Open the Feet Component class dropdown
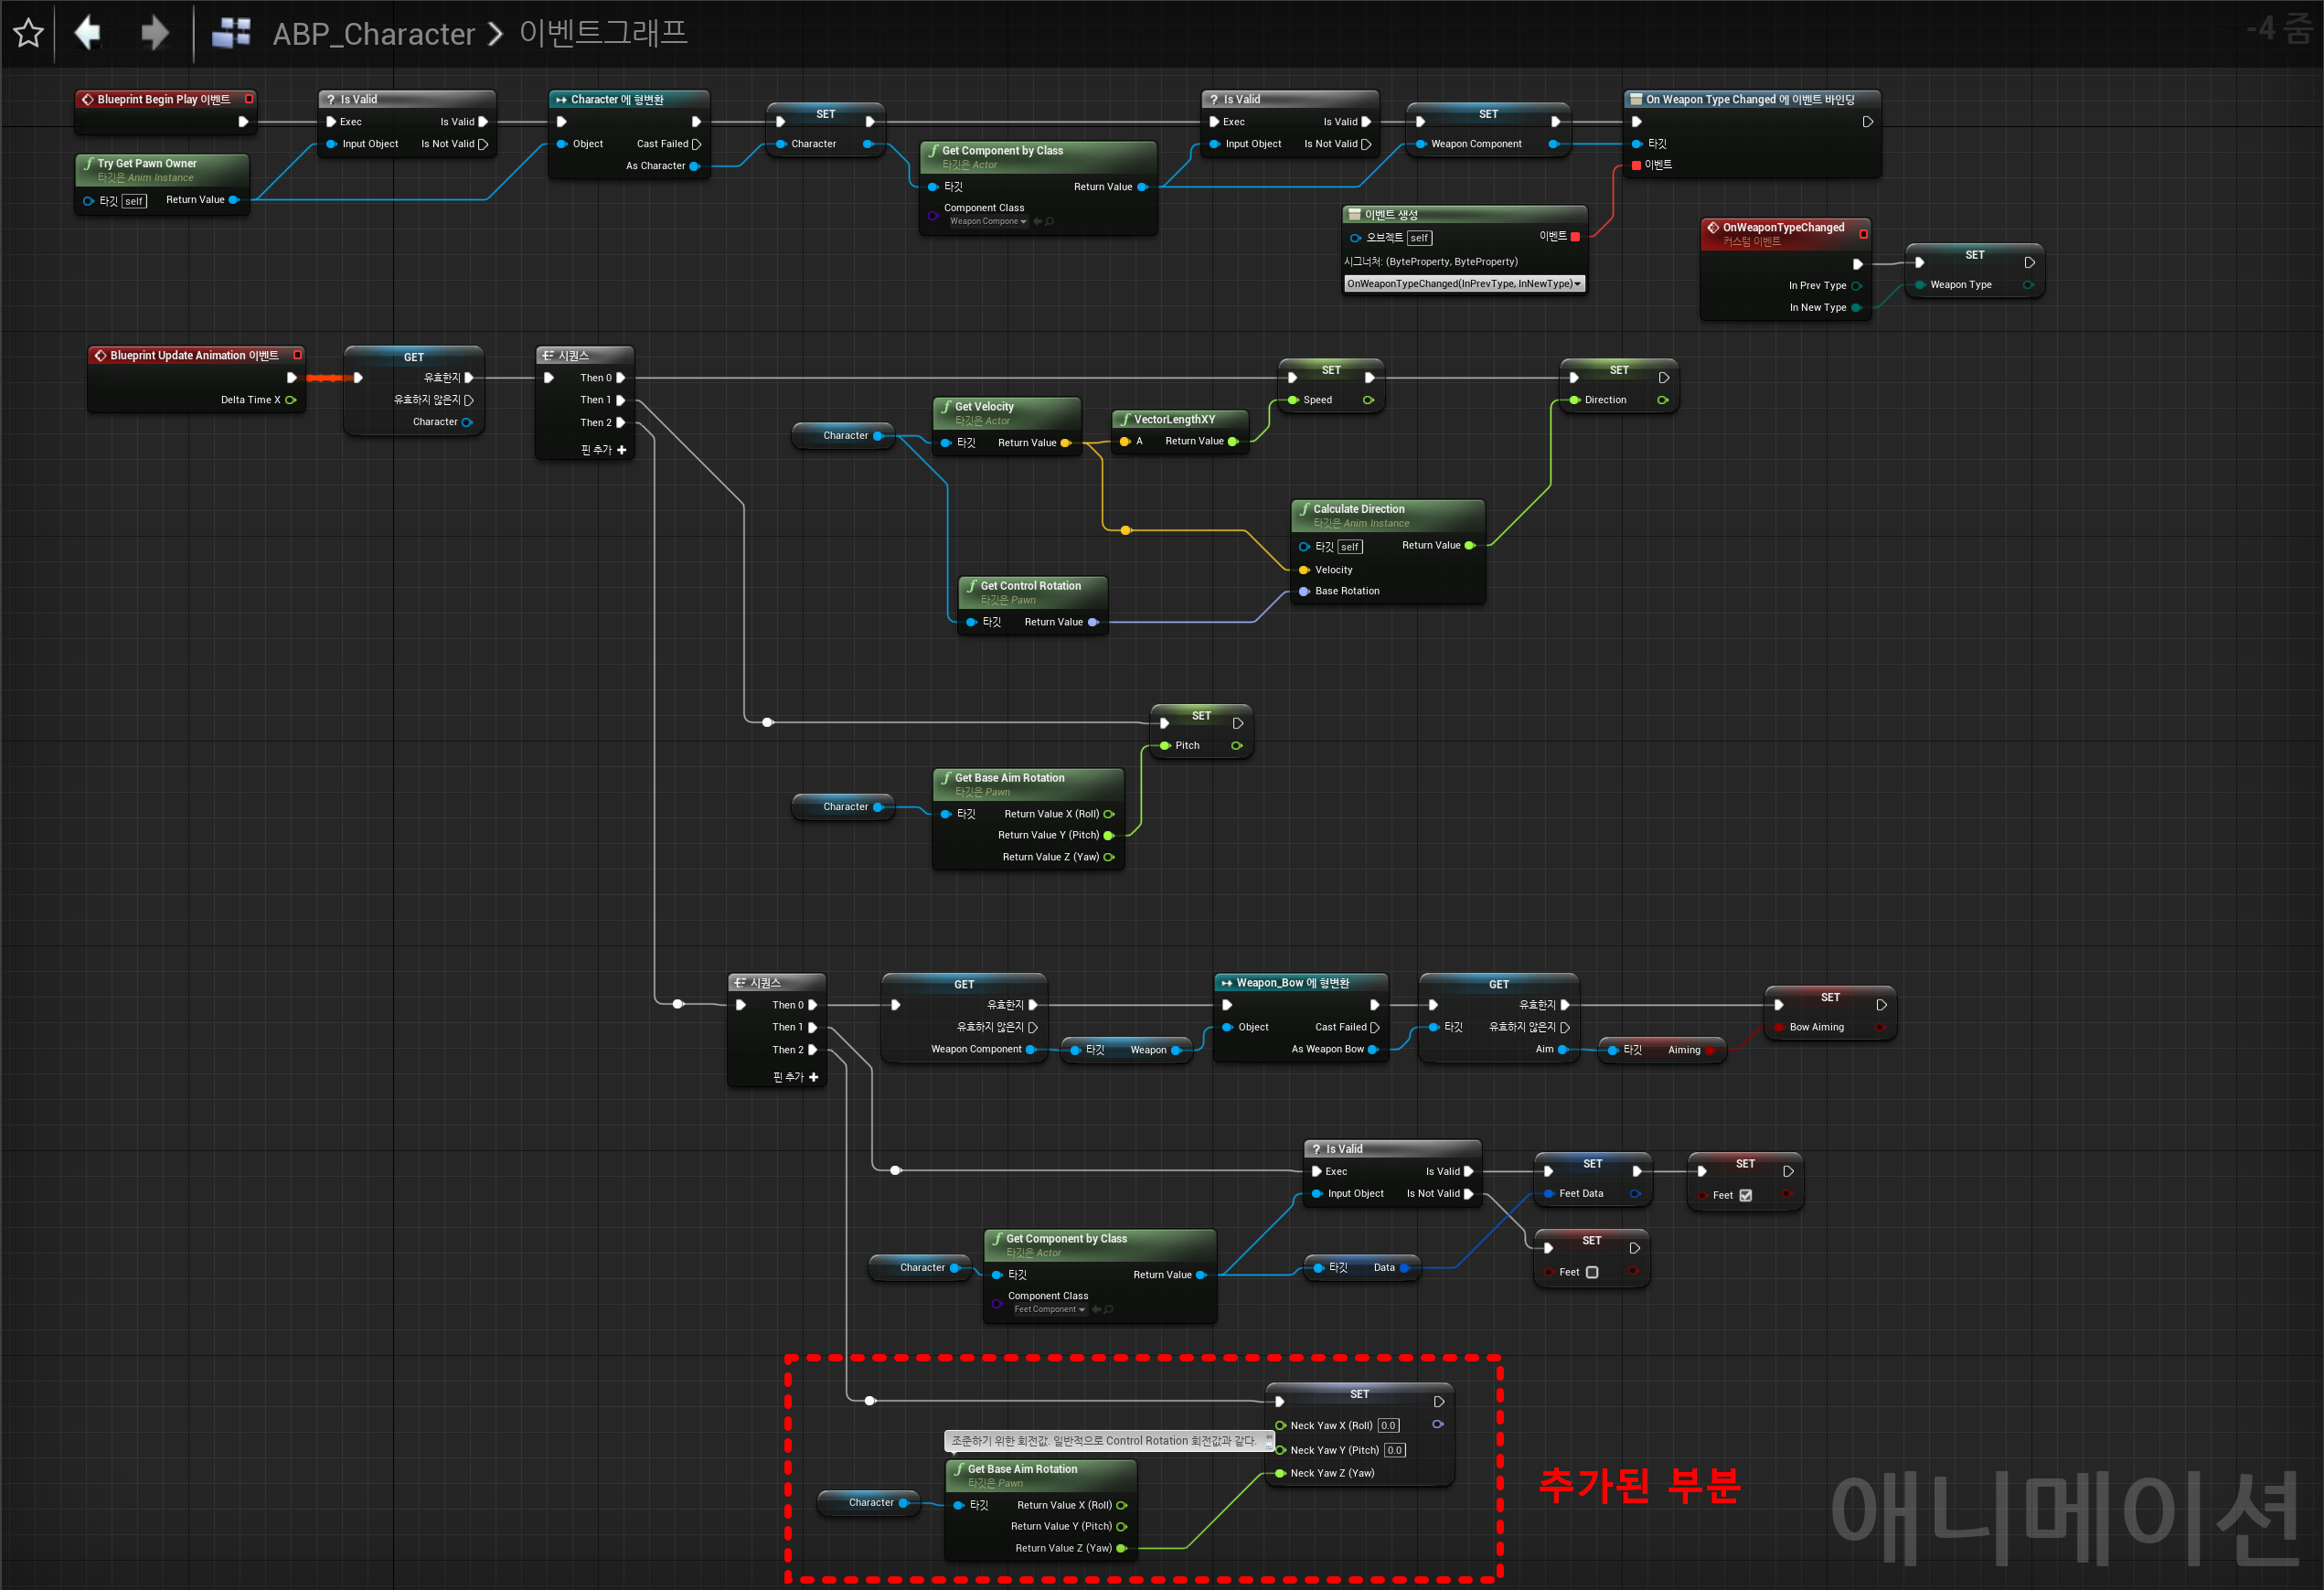Viewport: 2324px width, 1590px height. pos(1050,1309)
